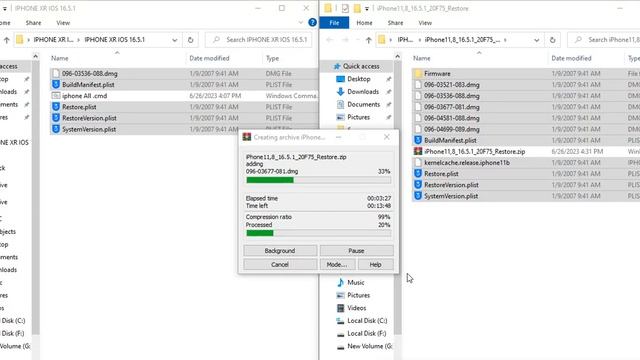640x360 pixels.
Task: Select RestoreVersion.plist icon in right window
Action: tap(418, 184)
